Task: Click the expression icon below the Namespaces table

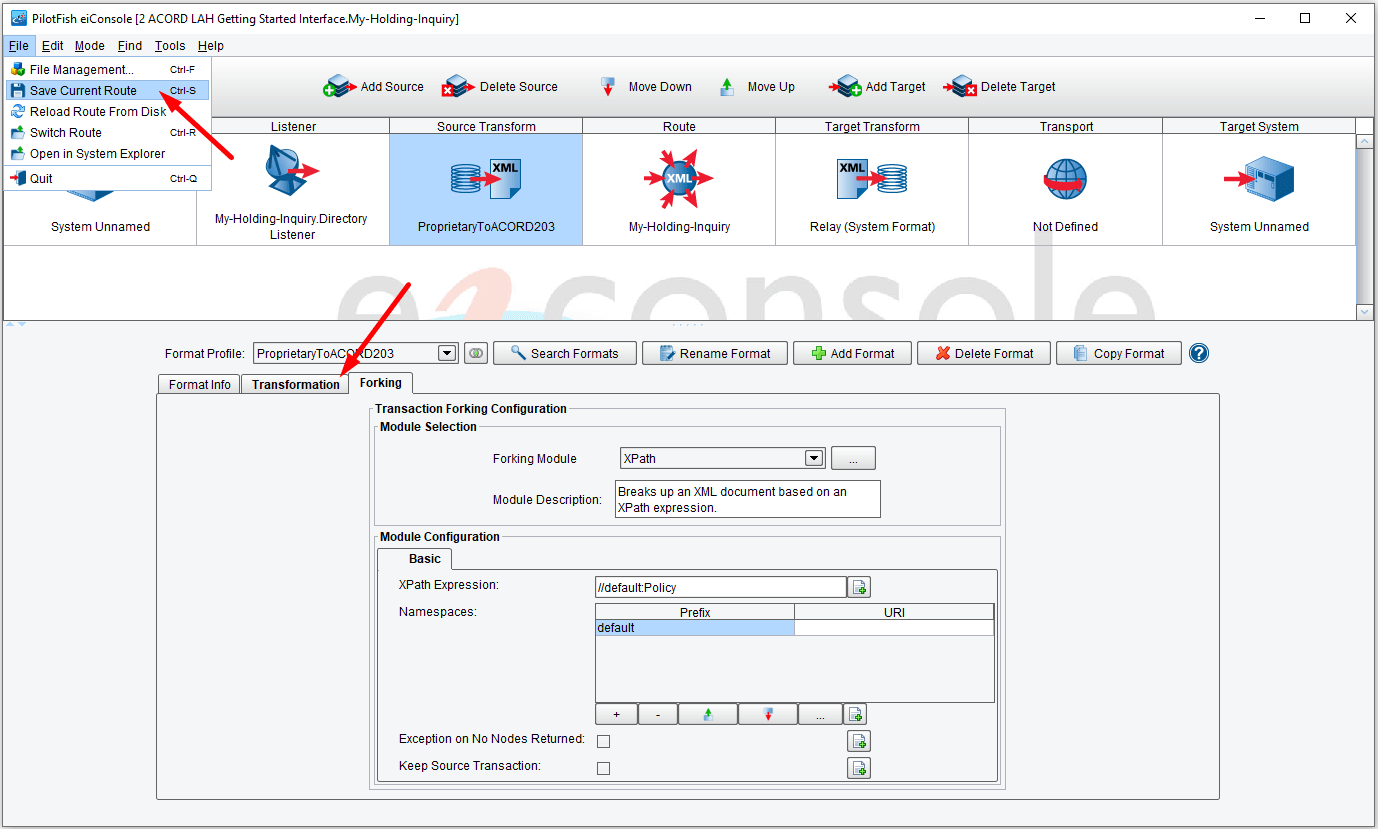Action: [x=855, y=714]
